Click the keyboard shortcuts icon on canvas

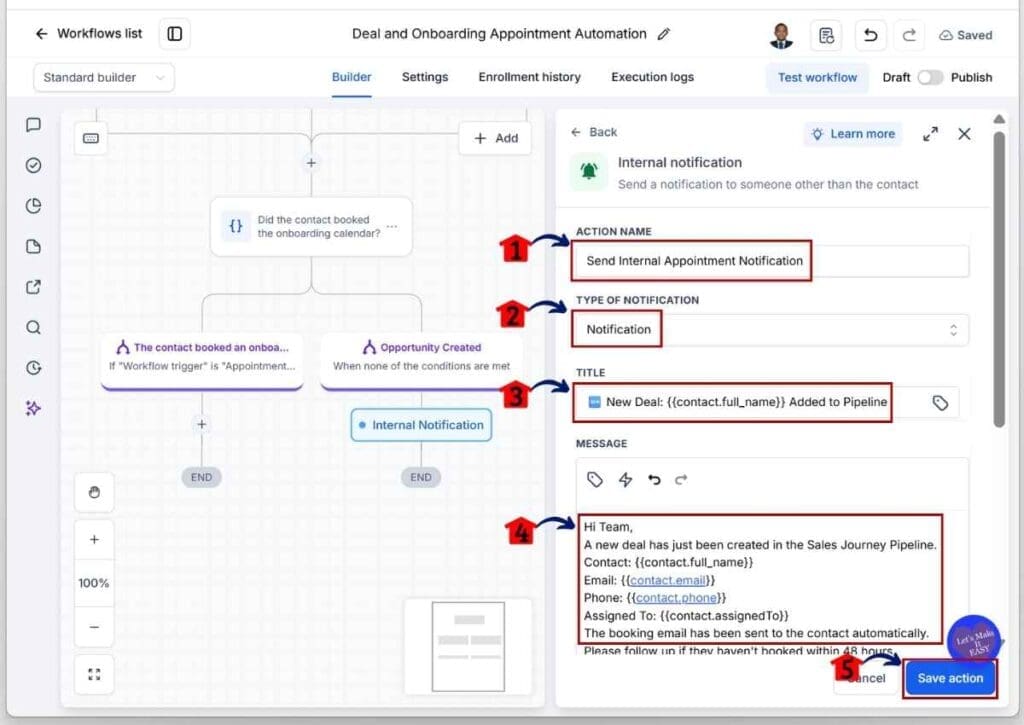(x=91, y=138)
